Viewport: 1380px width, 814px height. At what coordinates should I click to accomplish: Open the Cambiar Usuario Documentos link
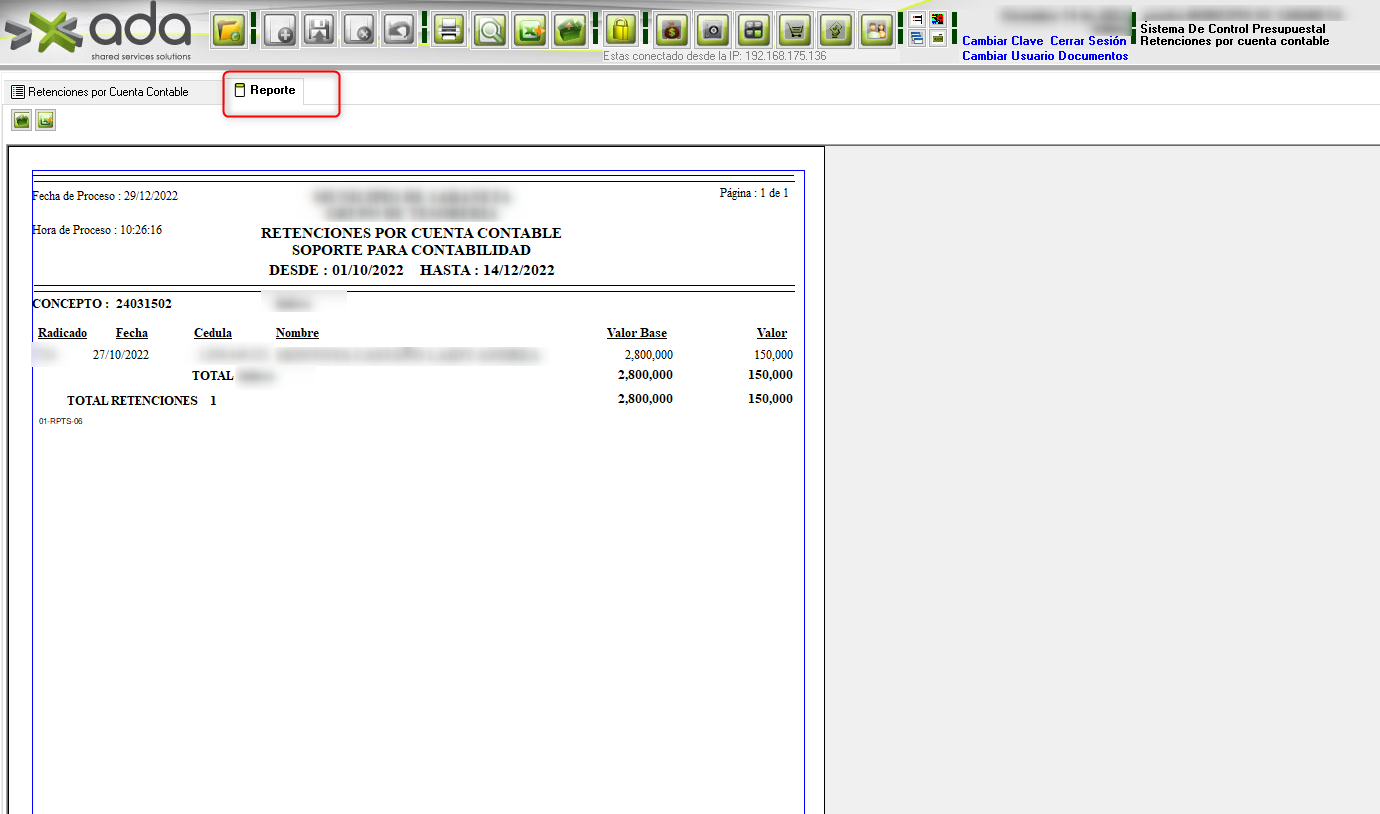(x=1045, y=56)
